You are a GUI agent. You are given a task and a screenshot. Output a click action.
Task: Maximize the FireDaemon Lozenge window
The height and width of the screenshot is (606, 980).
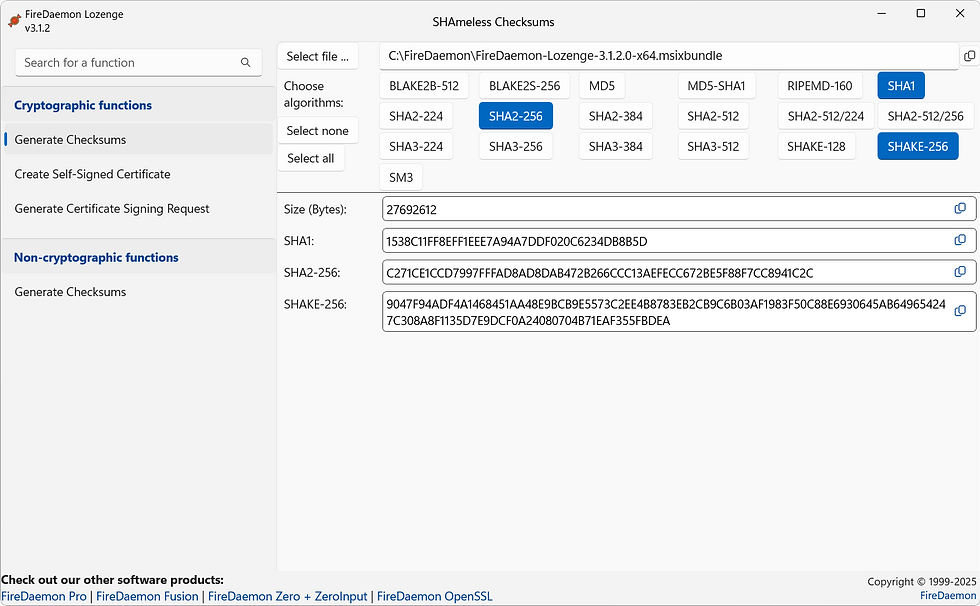click(x=921, y=13)
